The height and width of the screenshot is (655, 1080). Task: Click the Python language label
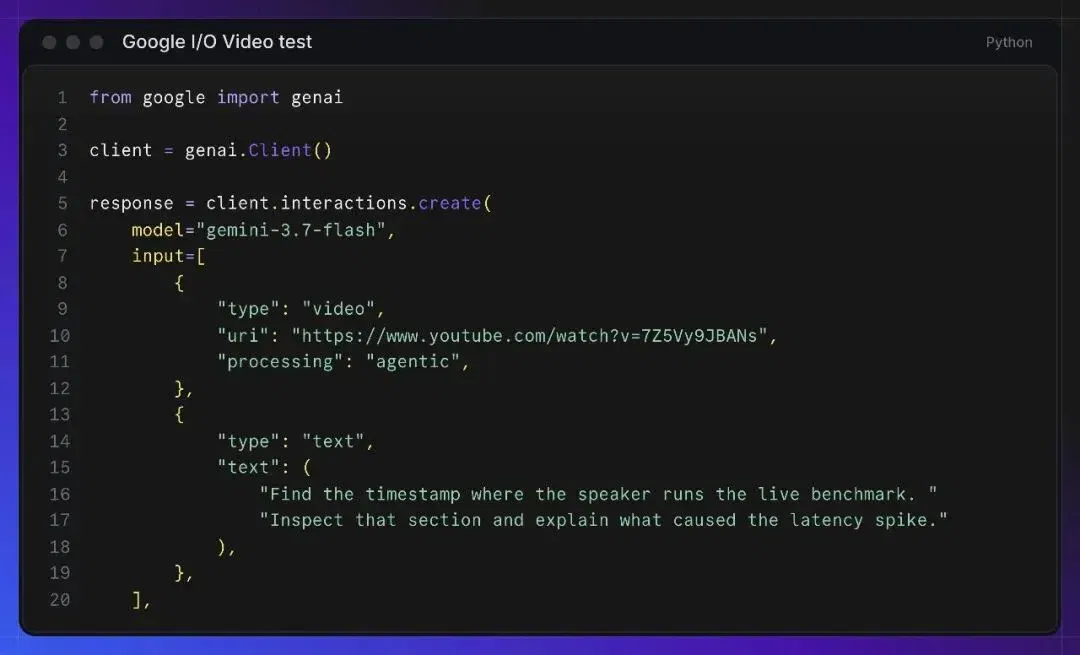pyautogui.click(x=1008, y=42)
